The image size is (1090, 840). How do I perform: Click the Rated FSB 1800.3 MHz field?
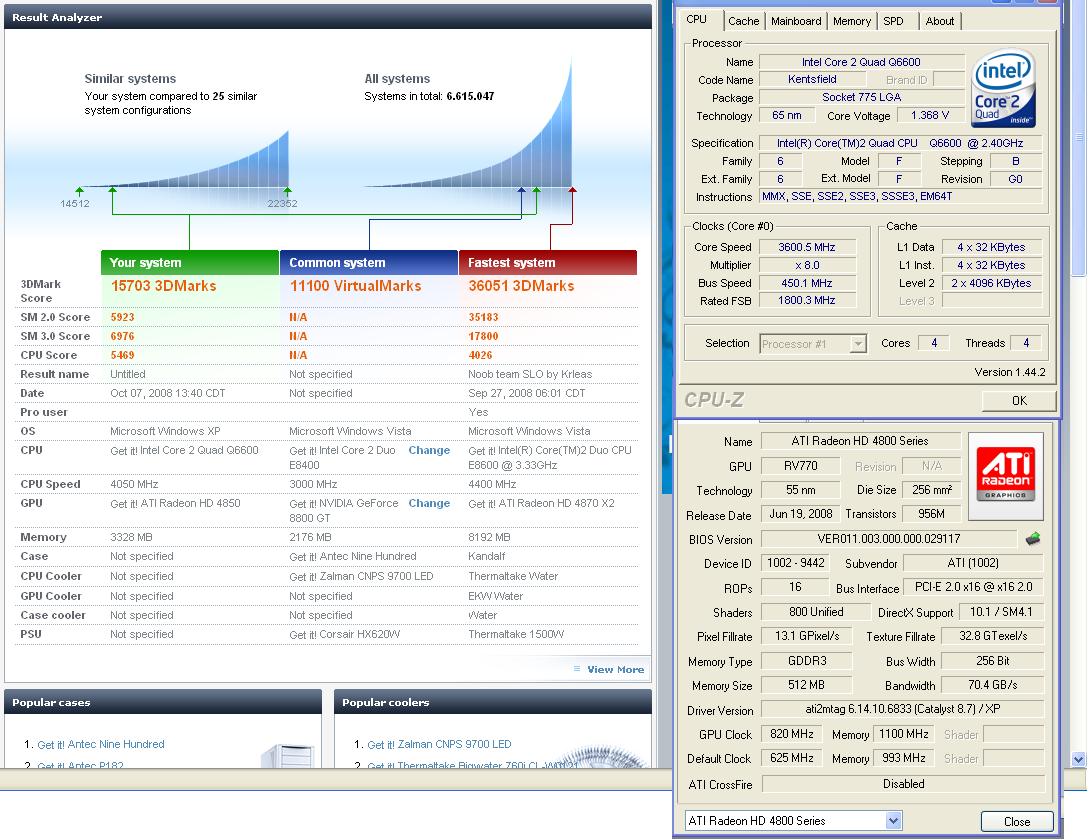807,300
